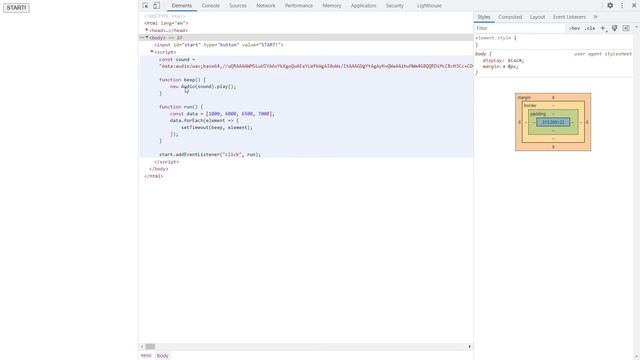Click the border label in box model
The width and height of the screenshot is (640, 360).
click(x=530, y=106)
